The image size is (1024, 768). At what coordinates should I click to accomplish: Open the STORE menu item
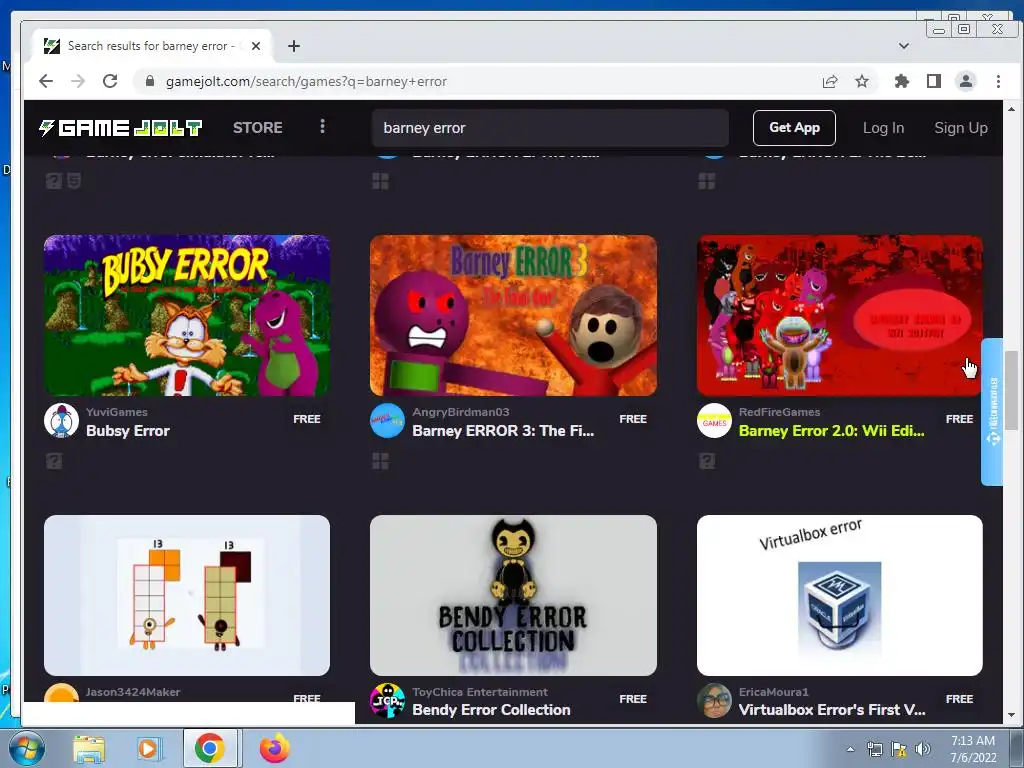257,127
